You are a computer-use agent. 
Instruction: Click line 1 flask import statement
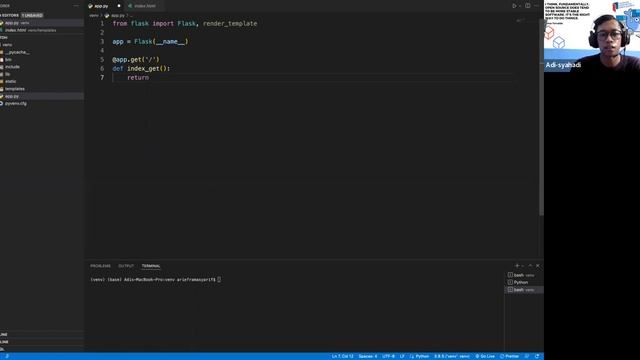pyautogui.click(x=185, y=24)
